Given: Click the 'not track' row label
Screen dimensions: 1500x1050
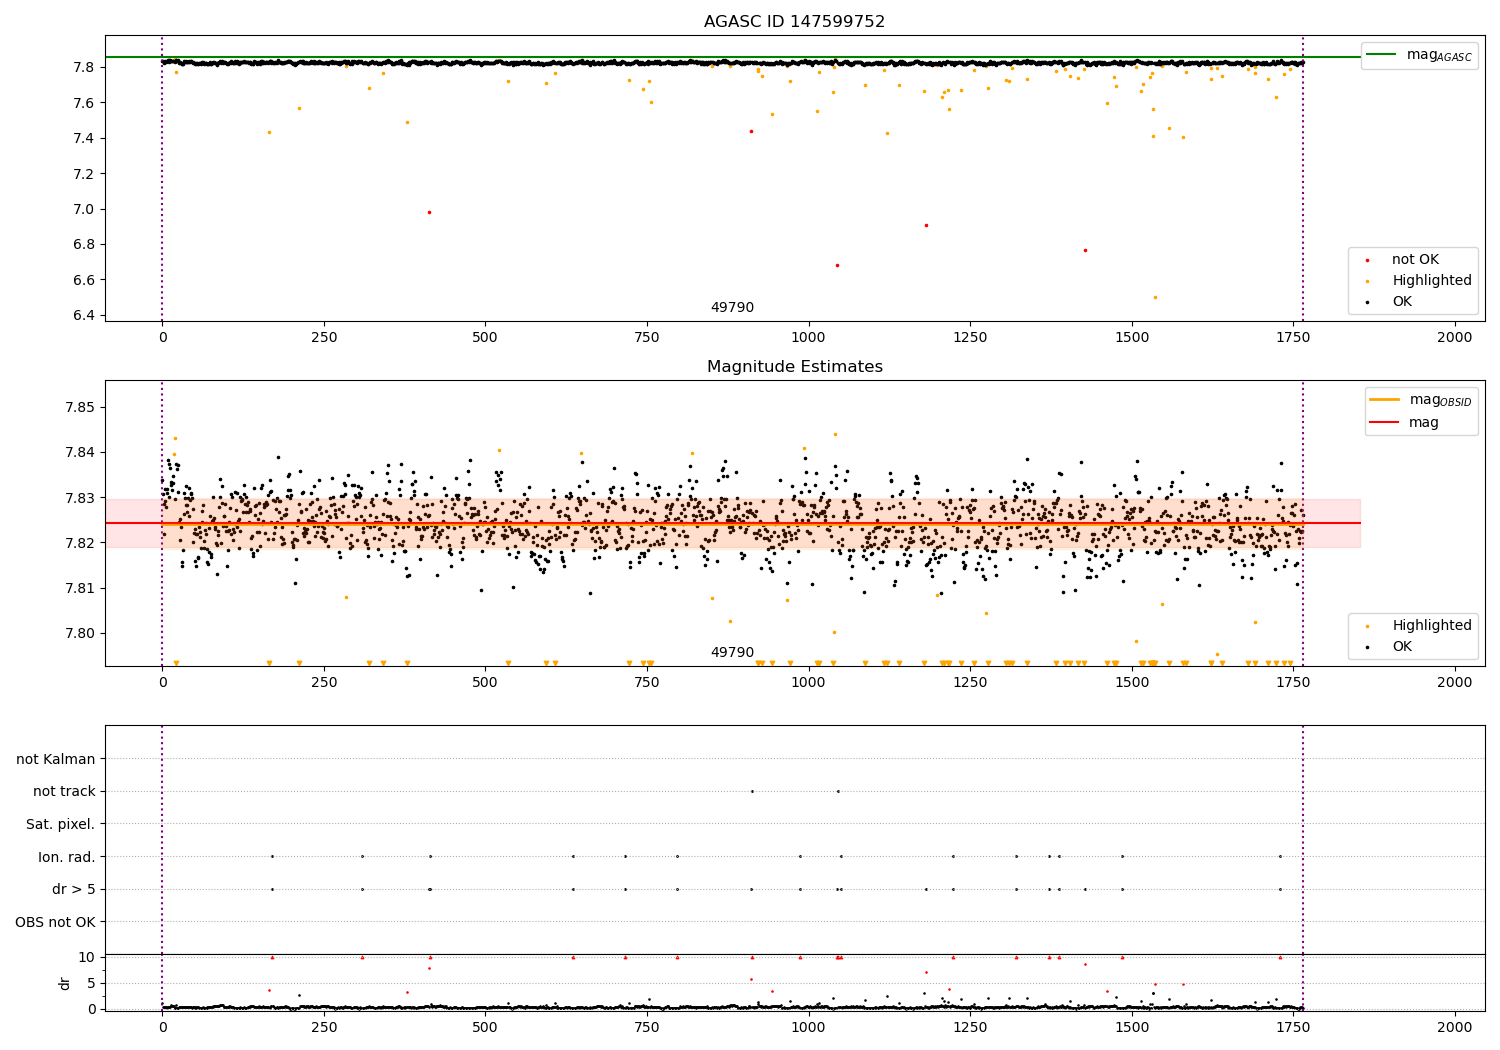Looking at the screenshot, I should tap(64, 792).
